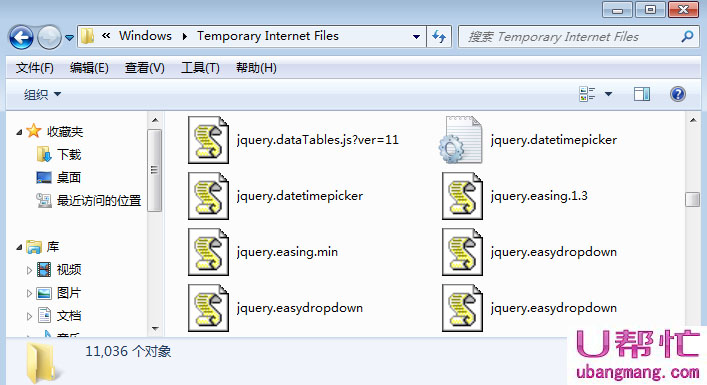Select script icon of jquery.dataTables.js?ver=11
Screen dimensions: 707x385
208,140
